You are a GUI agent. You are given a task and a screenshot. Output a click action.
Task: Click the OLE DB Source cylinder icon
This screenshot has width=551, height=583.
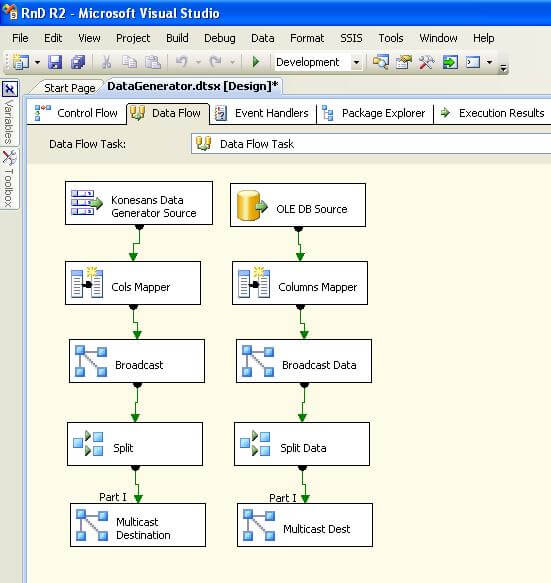[x=252, y=205]
